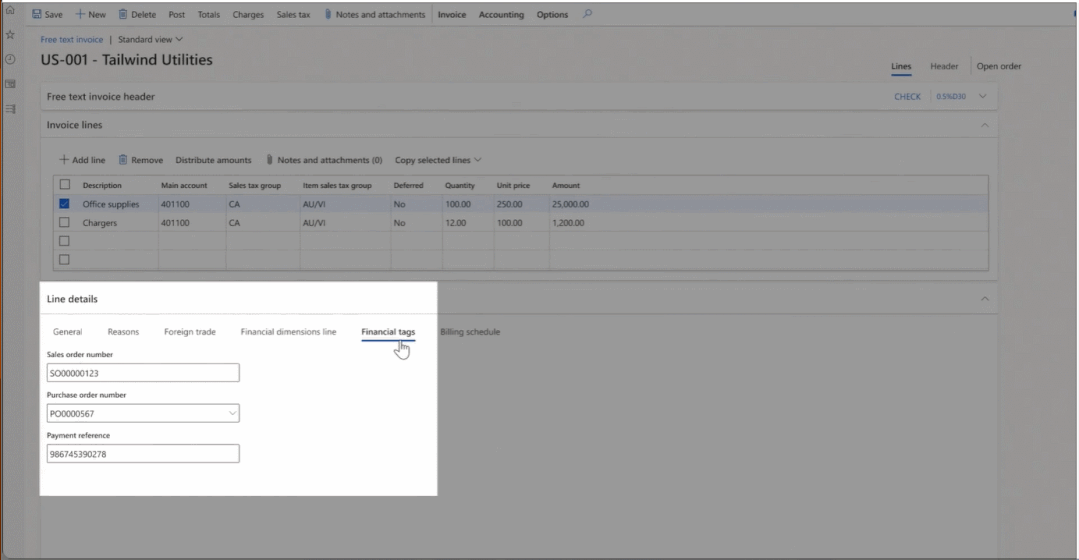
Task: Uncheck the Office supplies row checkbox
Action: (64, 204)
